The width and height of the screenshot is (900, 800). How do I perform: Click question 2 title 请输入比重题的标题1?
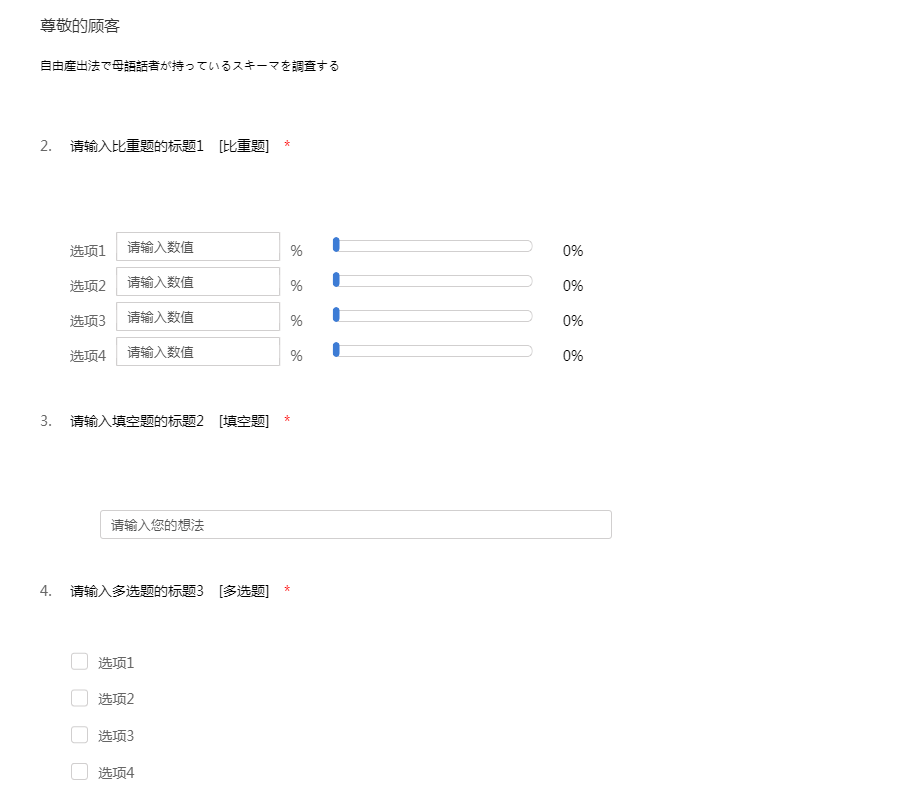137,146
